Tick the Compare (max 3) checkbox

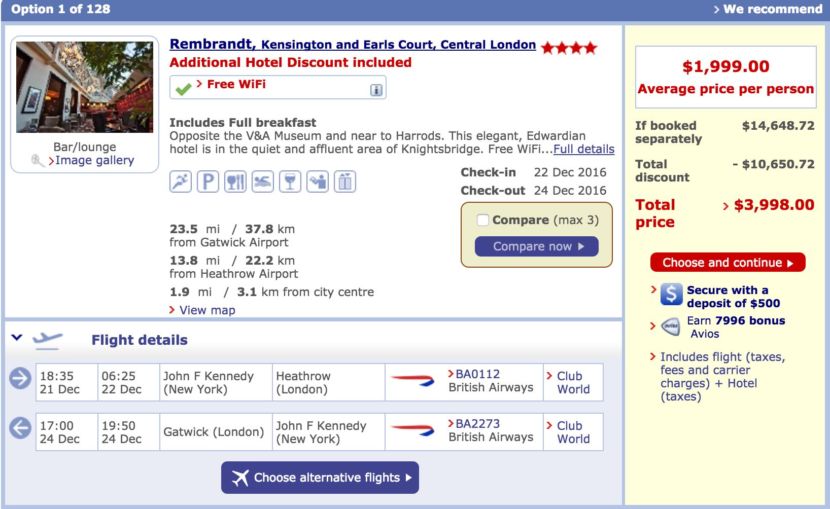coord(483,220)
